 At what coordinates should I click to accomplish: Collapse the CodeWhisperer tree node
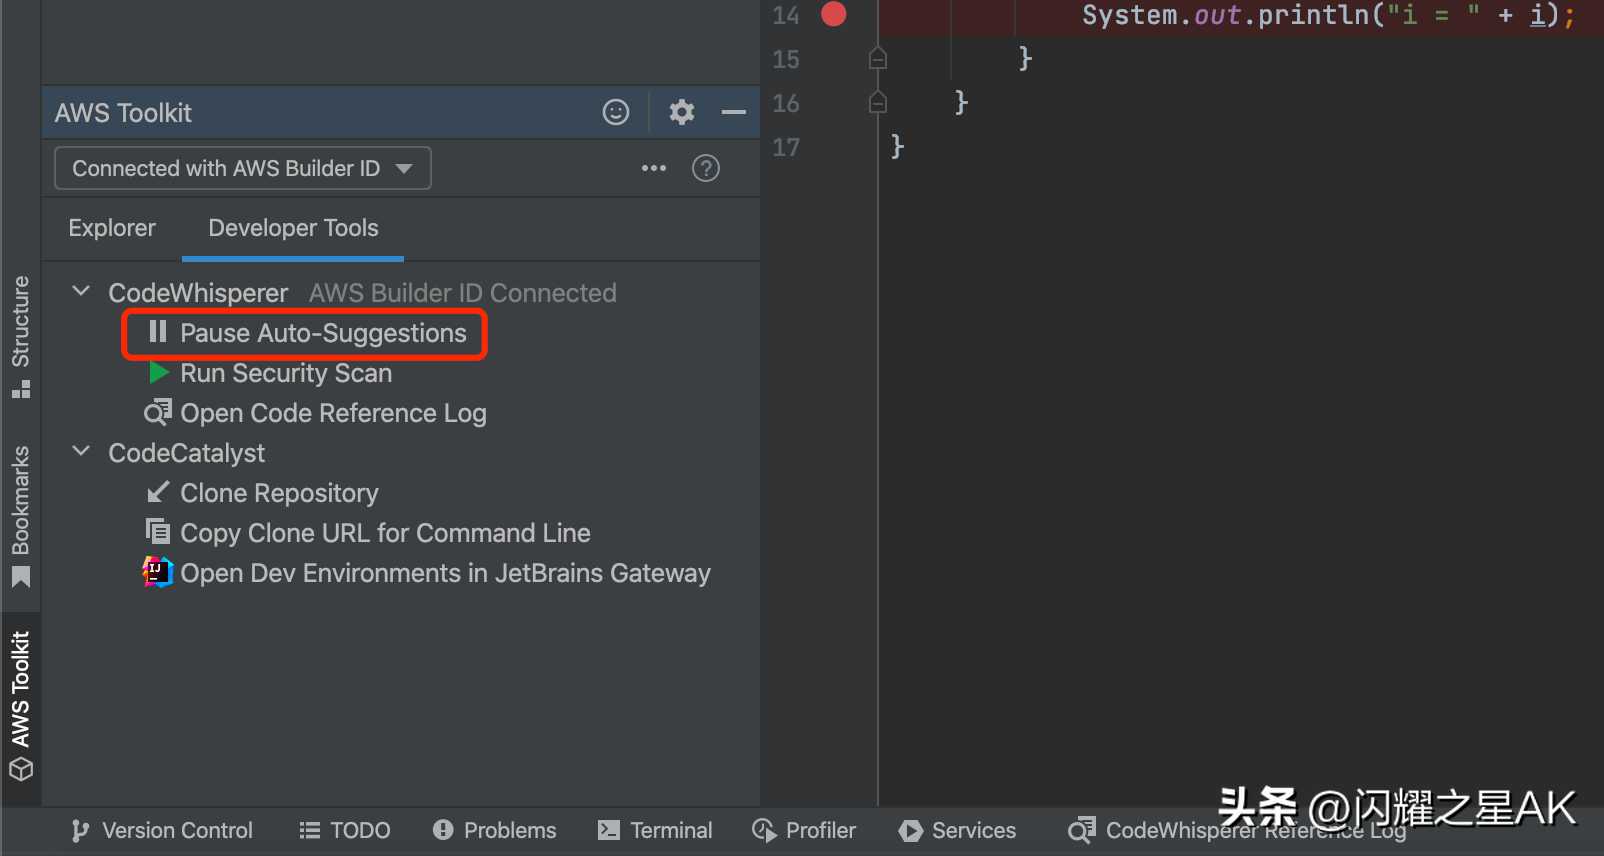[x=82, y=292]
